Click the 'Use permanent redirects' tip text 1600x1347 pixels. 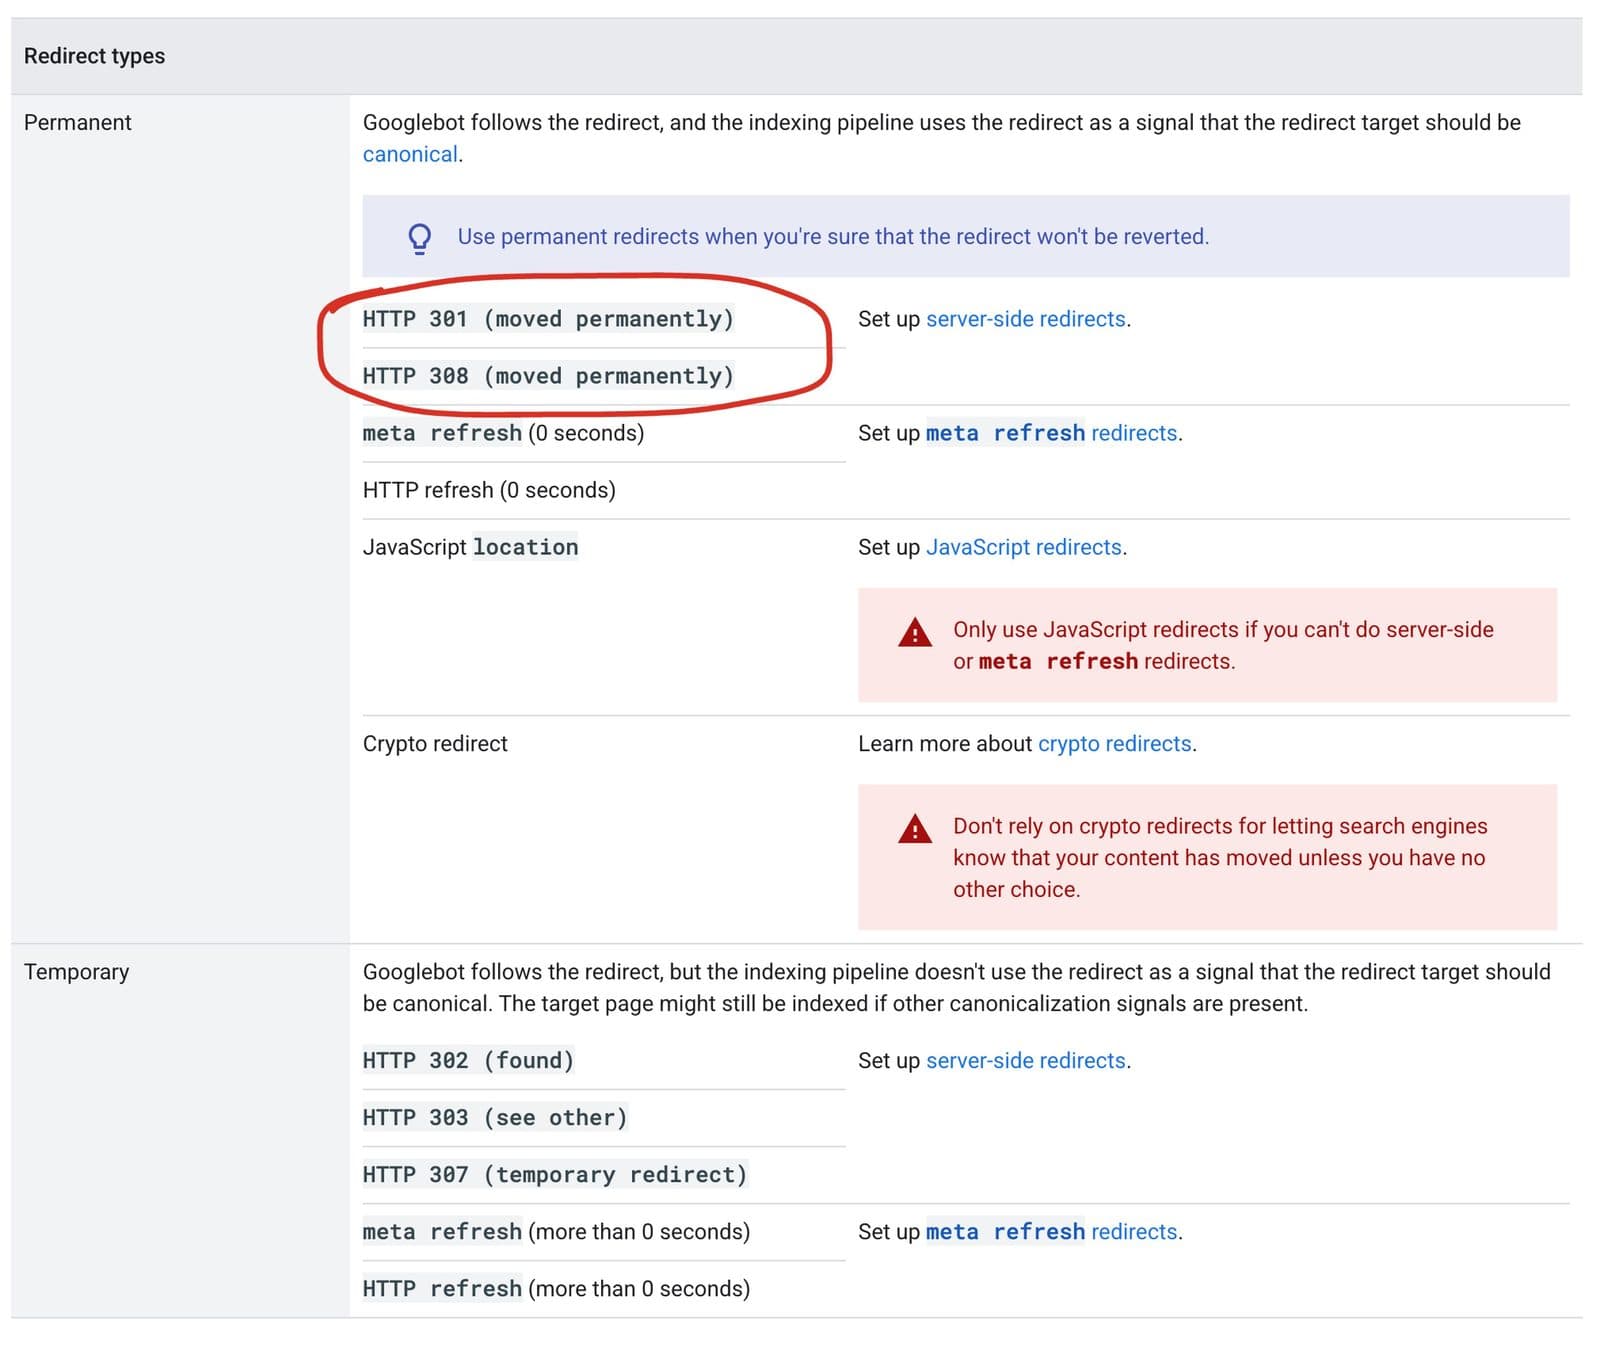[x=833, y=237]
